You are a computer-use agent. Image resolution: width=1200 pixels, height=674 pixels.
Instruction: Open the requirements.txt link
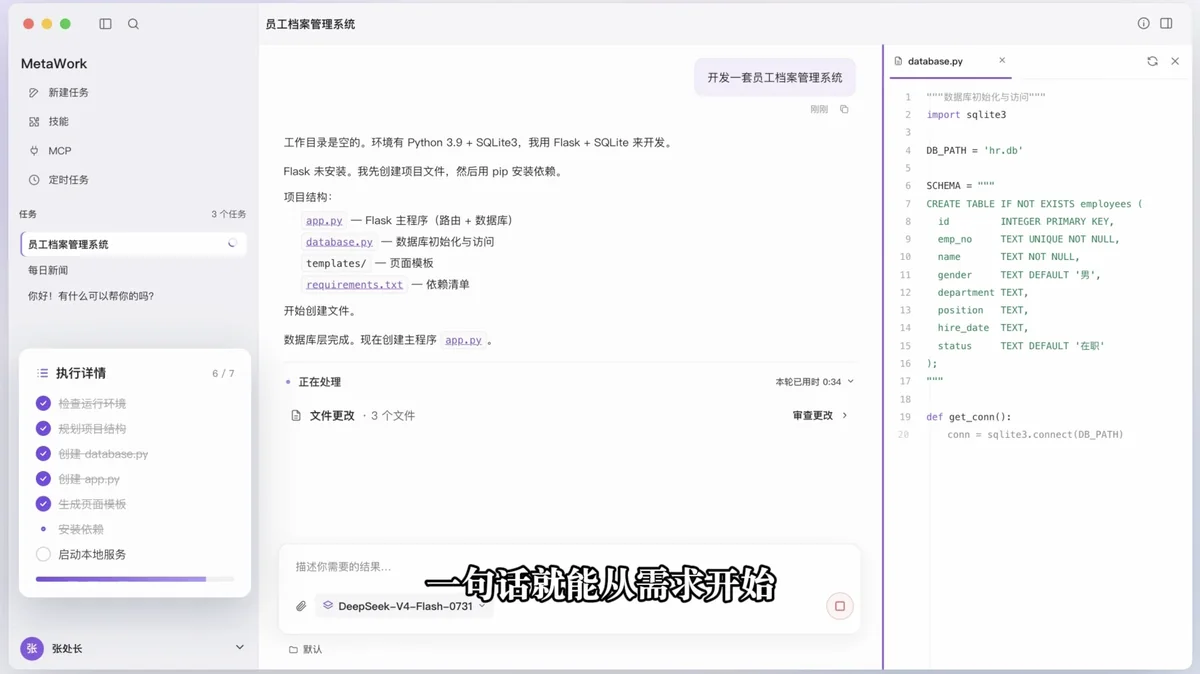[x=354, y=284]
